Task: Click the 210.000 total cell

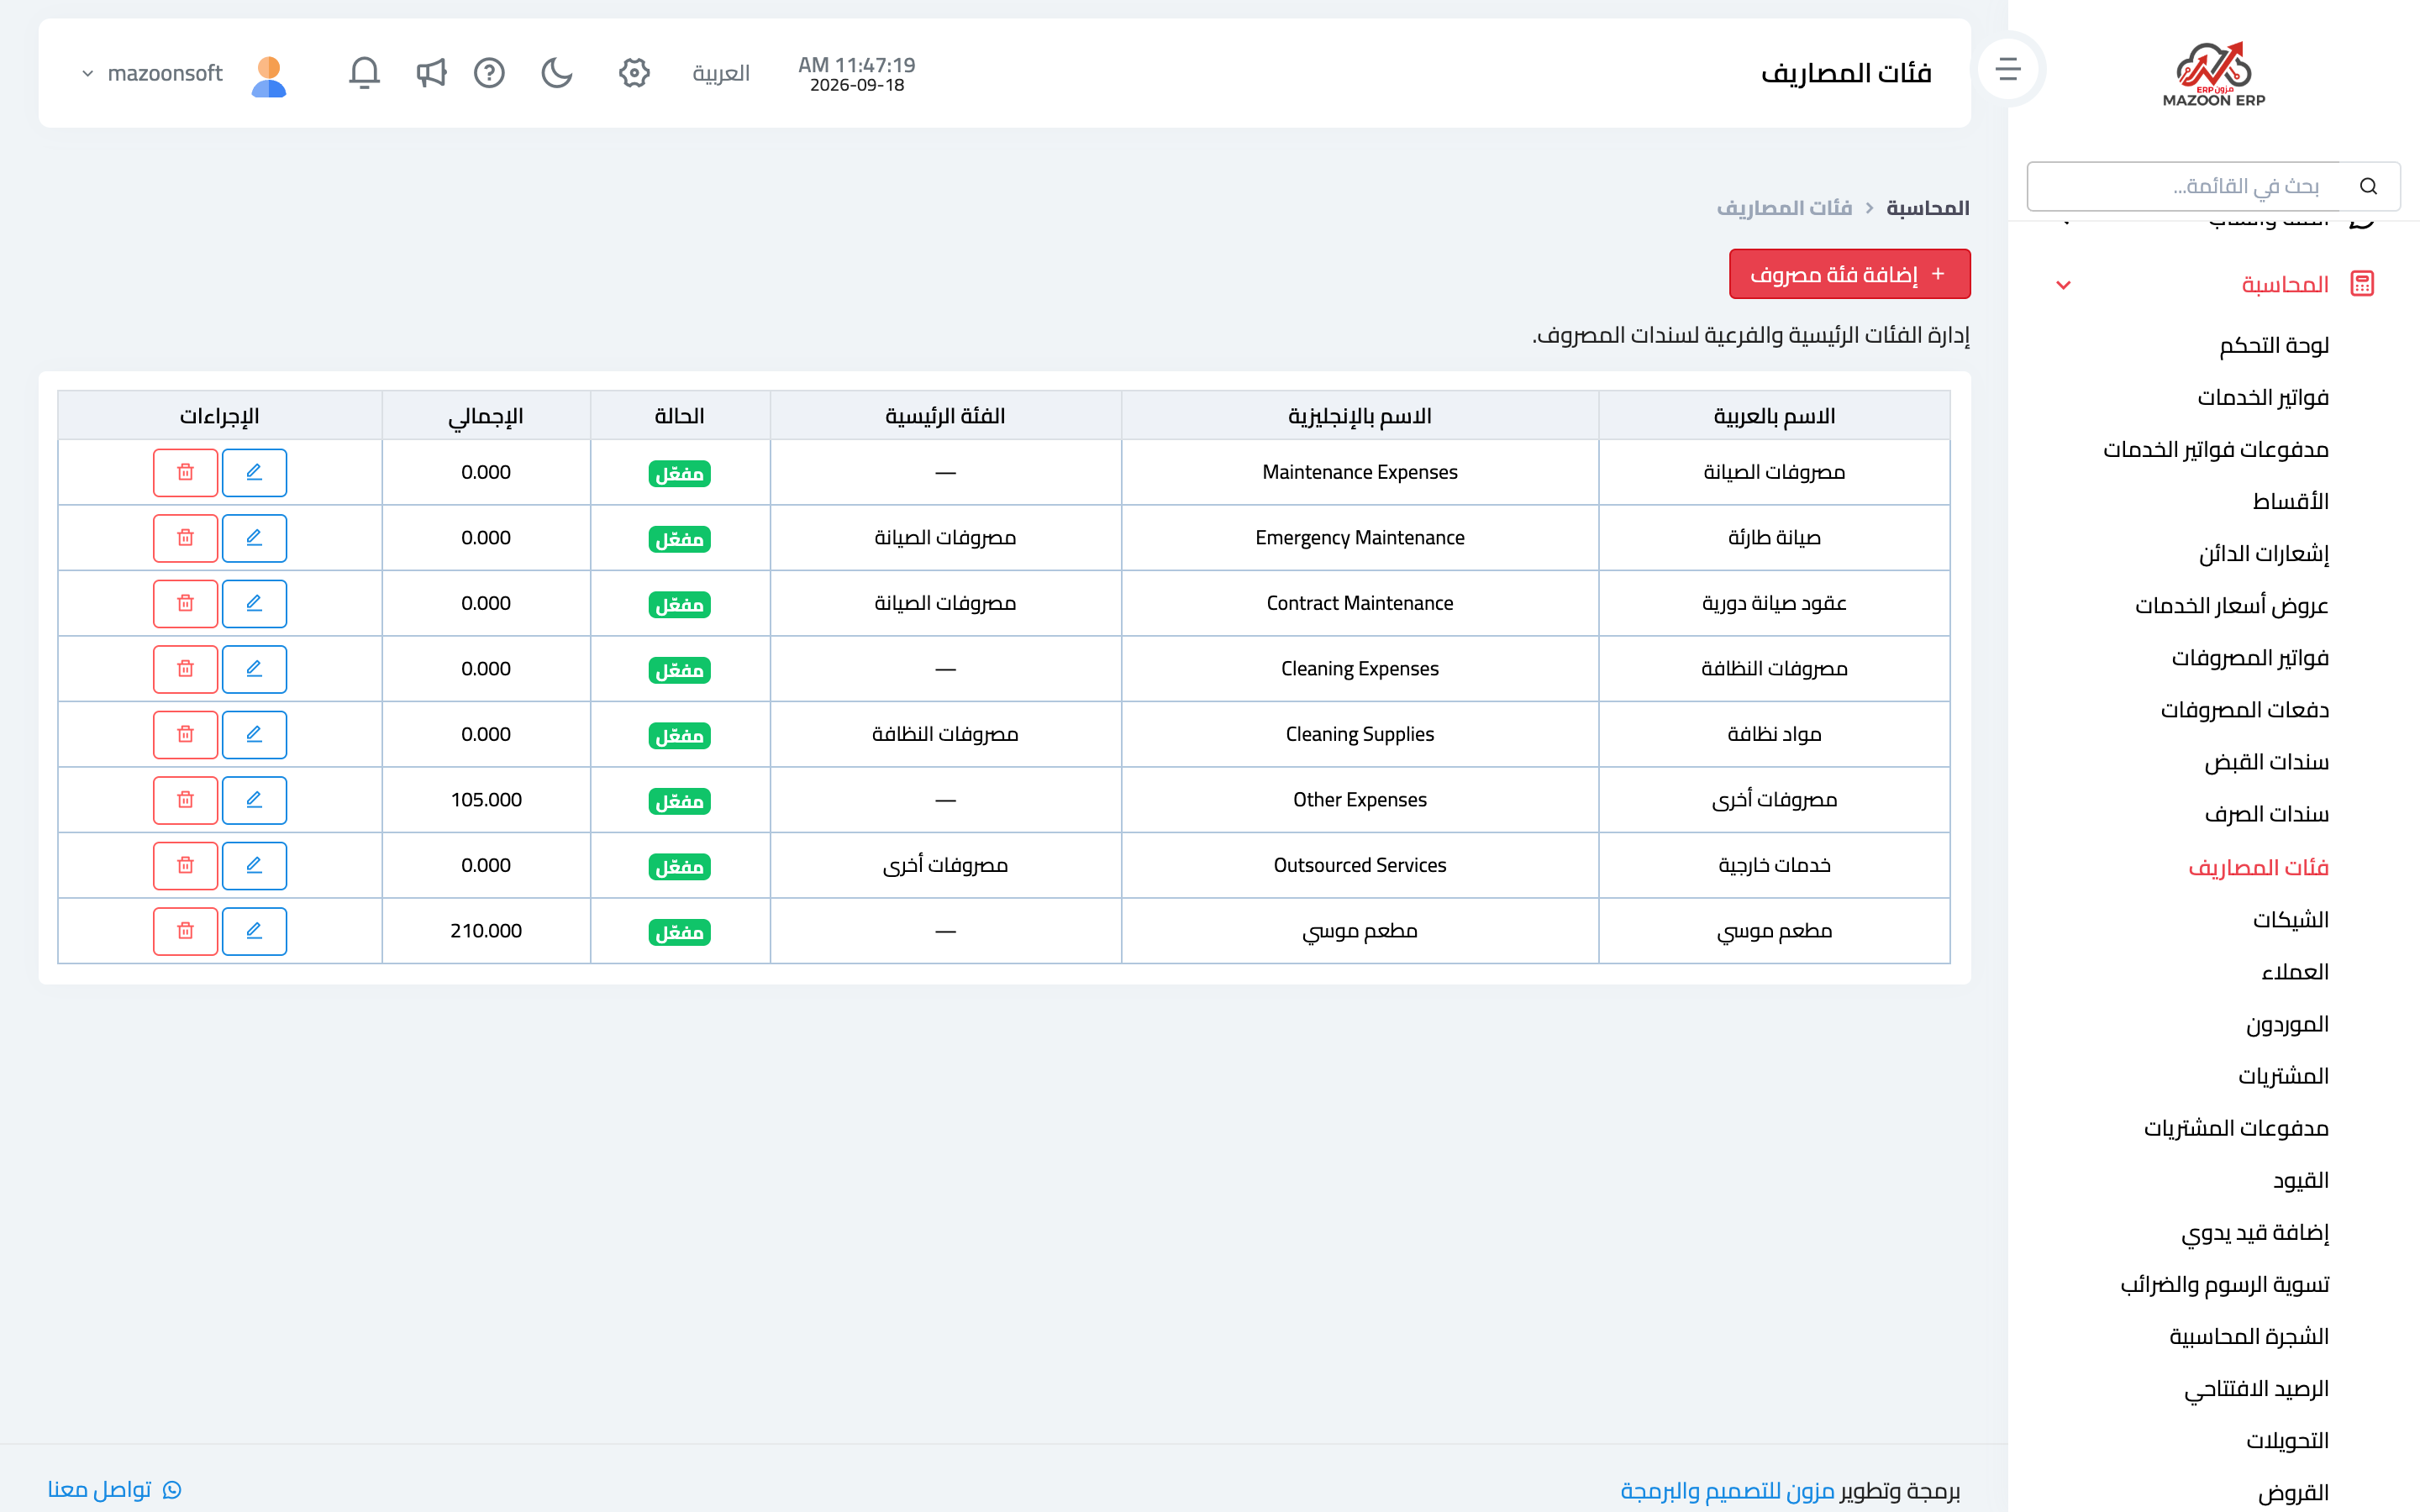Action: coord(486,931)
